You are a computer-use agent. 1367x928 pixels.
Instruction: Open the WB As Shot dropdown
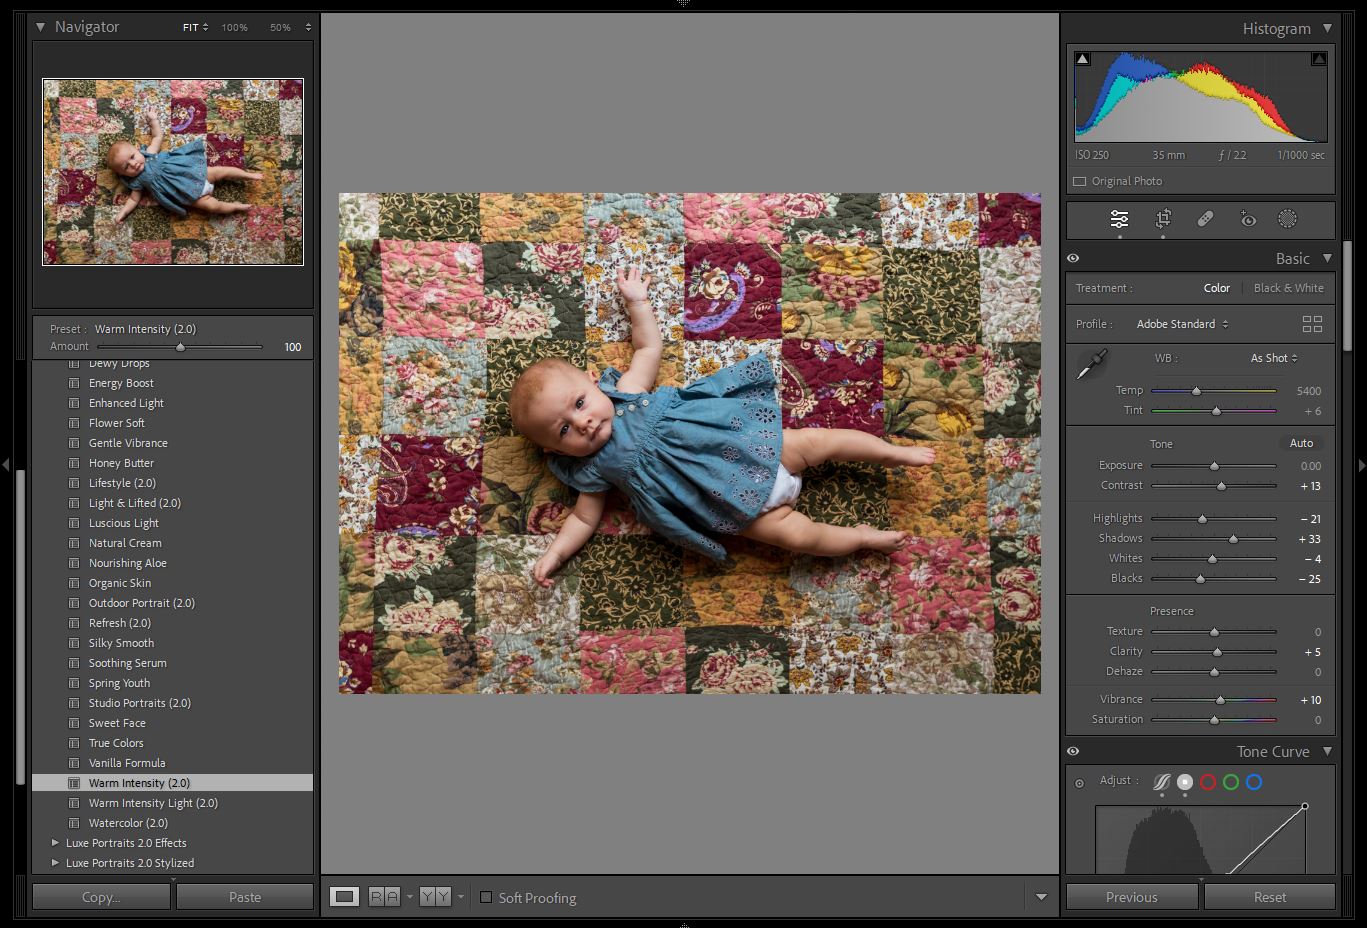1273,358
